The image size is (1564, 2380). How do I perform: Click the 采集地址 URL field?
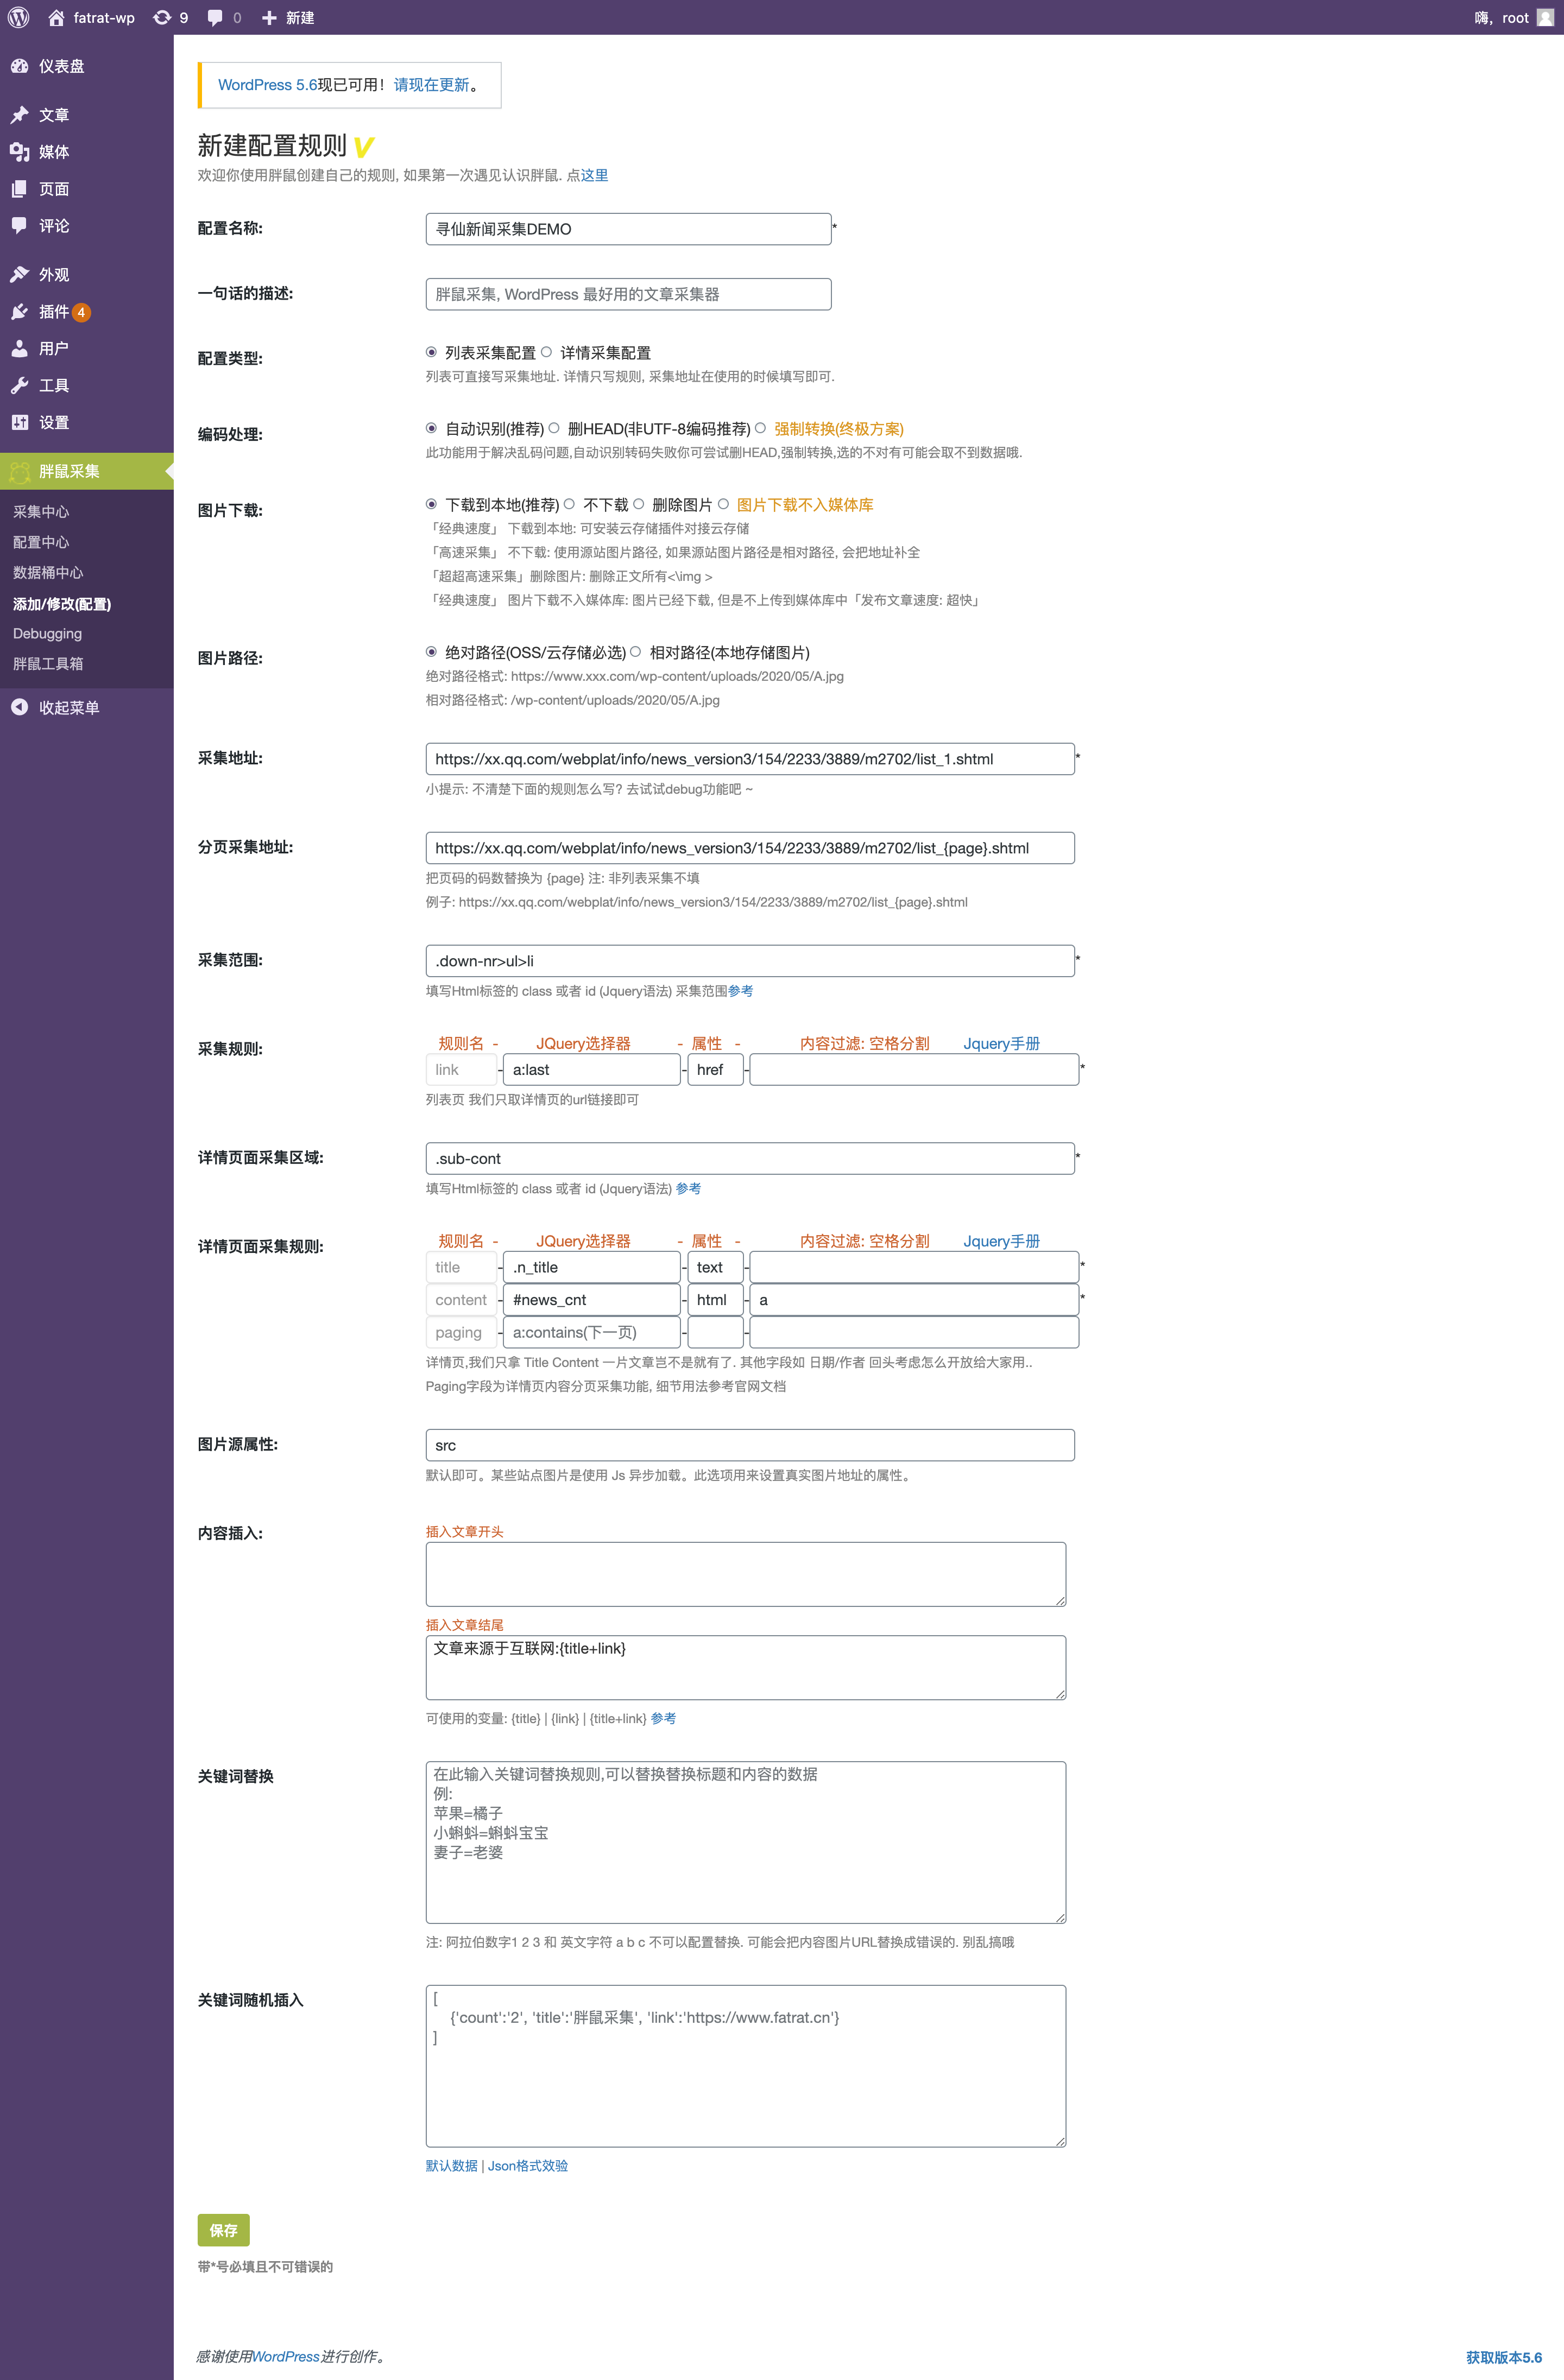(750, 759)
